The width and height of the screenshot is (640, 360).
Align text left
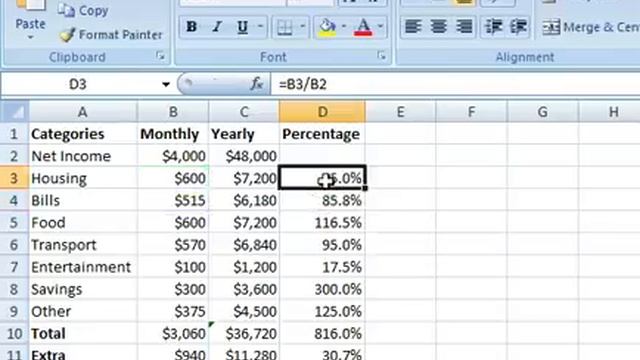pos(413,27)
